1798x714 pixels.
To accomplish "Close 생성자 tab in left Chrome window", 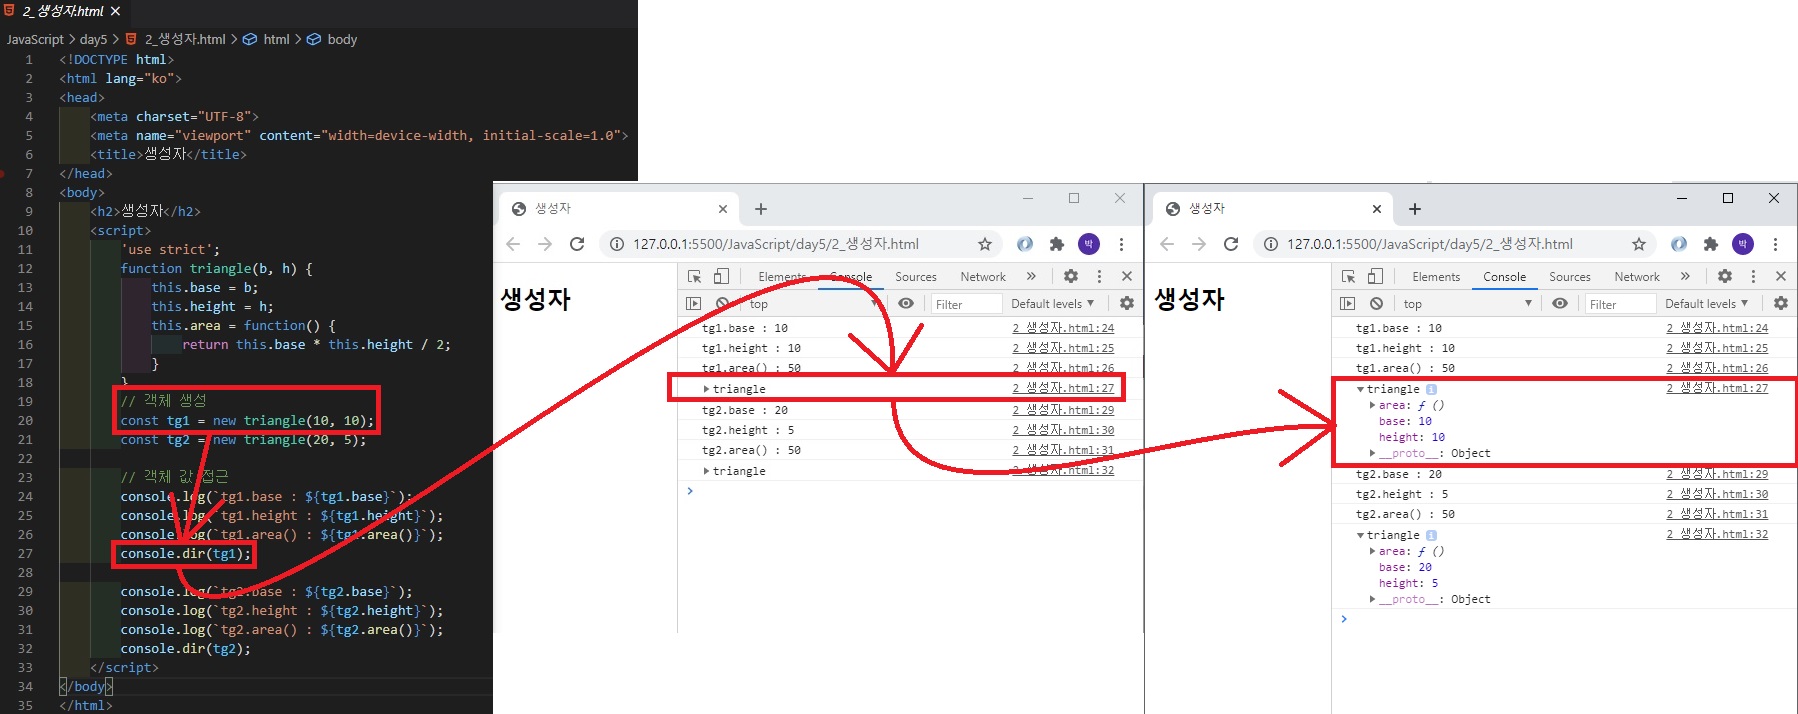I will point(723,209).
